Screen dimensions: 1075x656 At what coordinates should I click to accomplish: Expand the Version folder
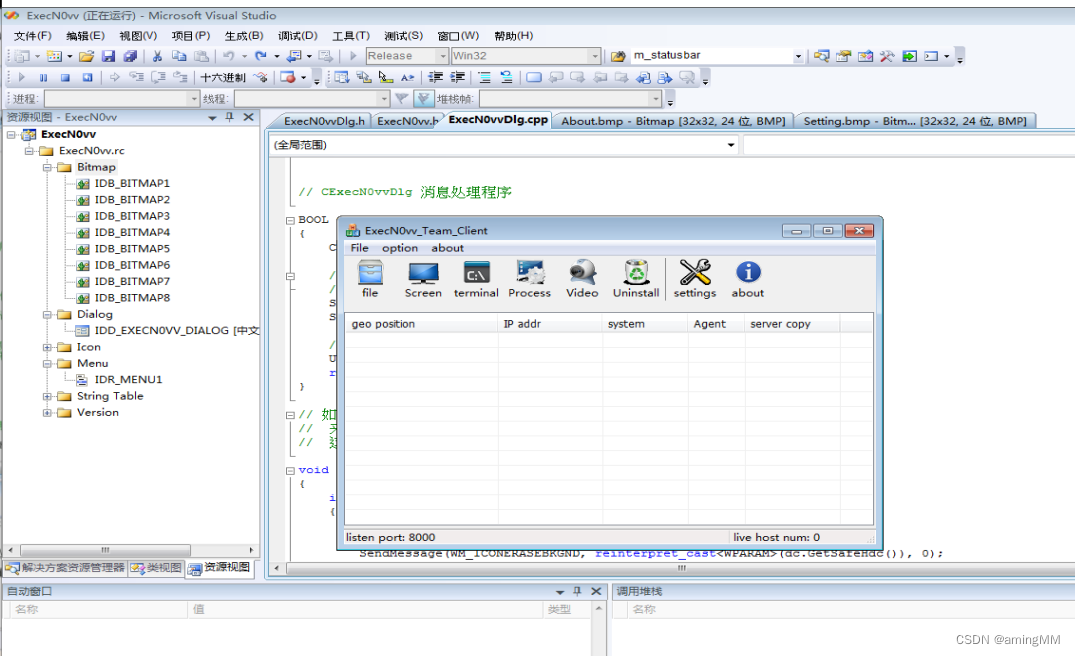[47, 413]
